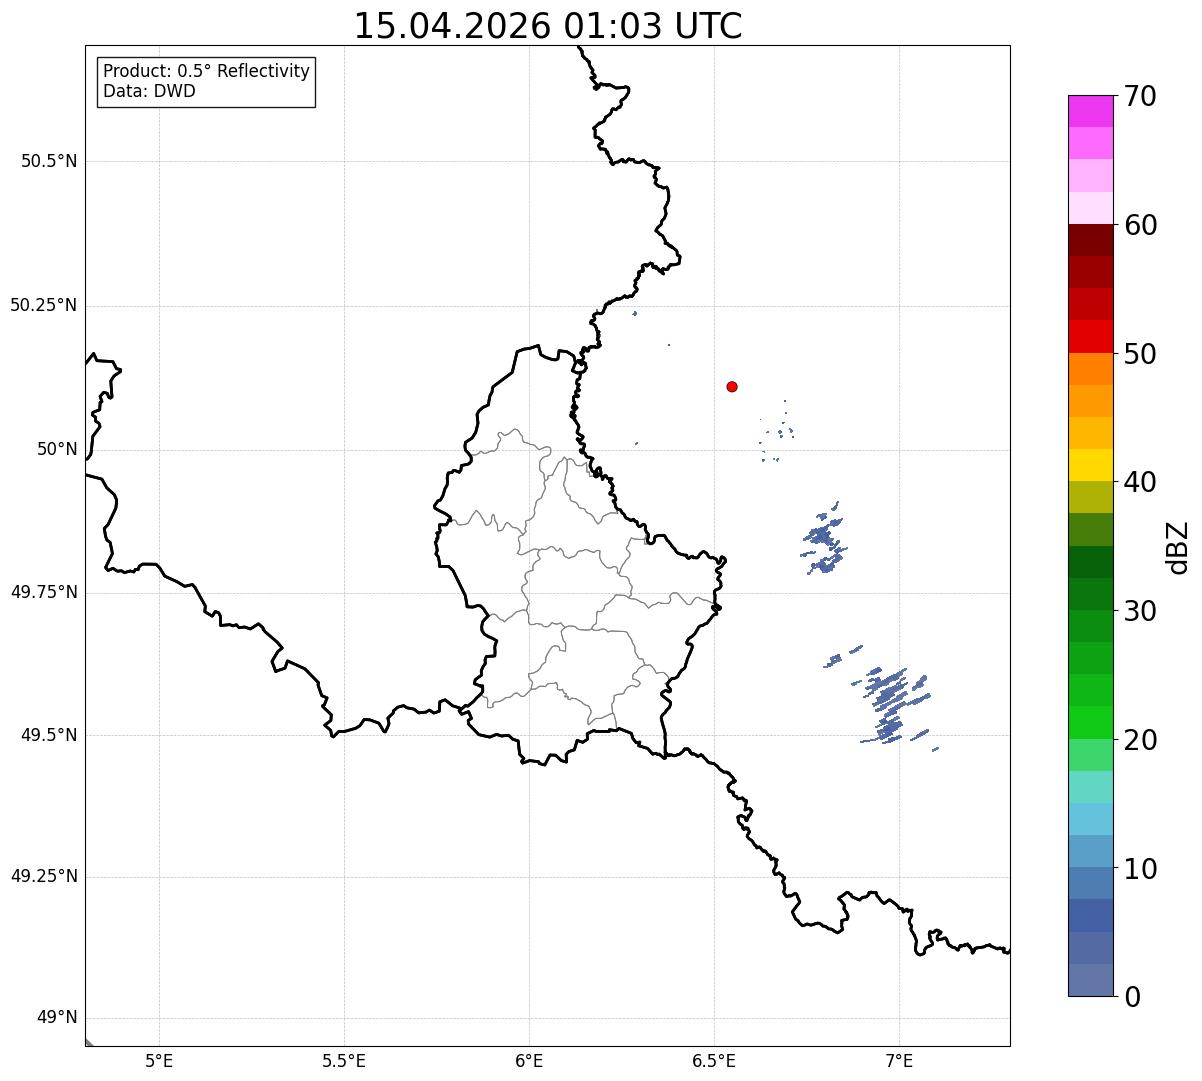This screenshot has height=1081, width=1202.
Task: Click the magenta 70 dBZ color band
Action: [1090, 111]
